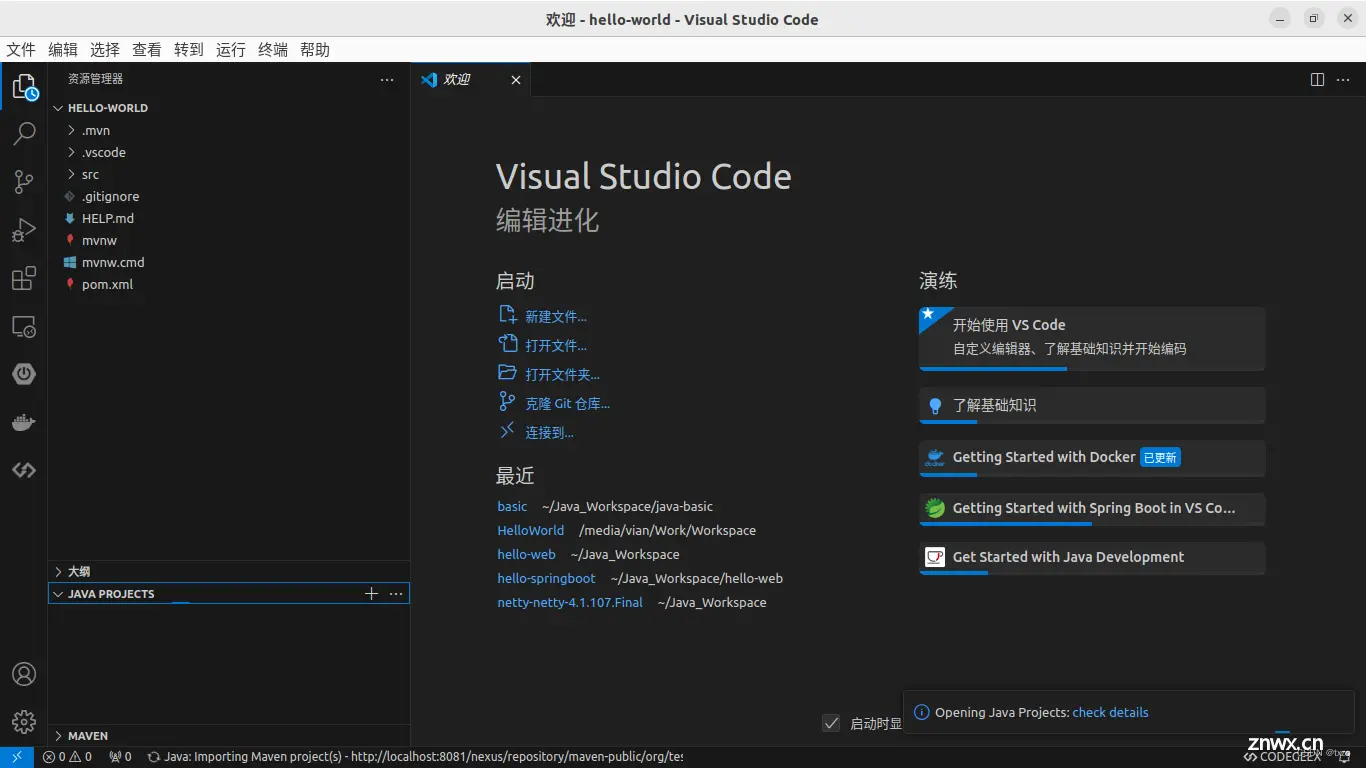The image size is (1366, 768).
Task: Open the Search view icon
Action: tap(24, 134)
